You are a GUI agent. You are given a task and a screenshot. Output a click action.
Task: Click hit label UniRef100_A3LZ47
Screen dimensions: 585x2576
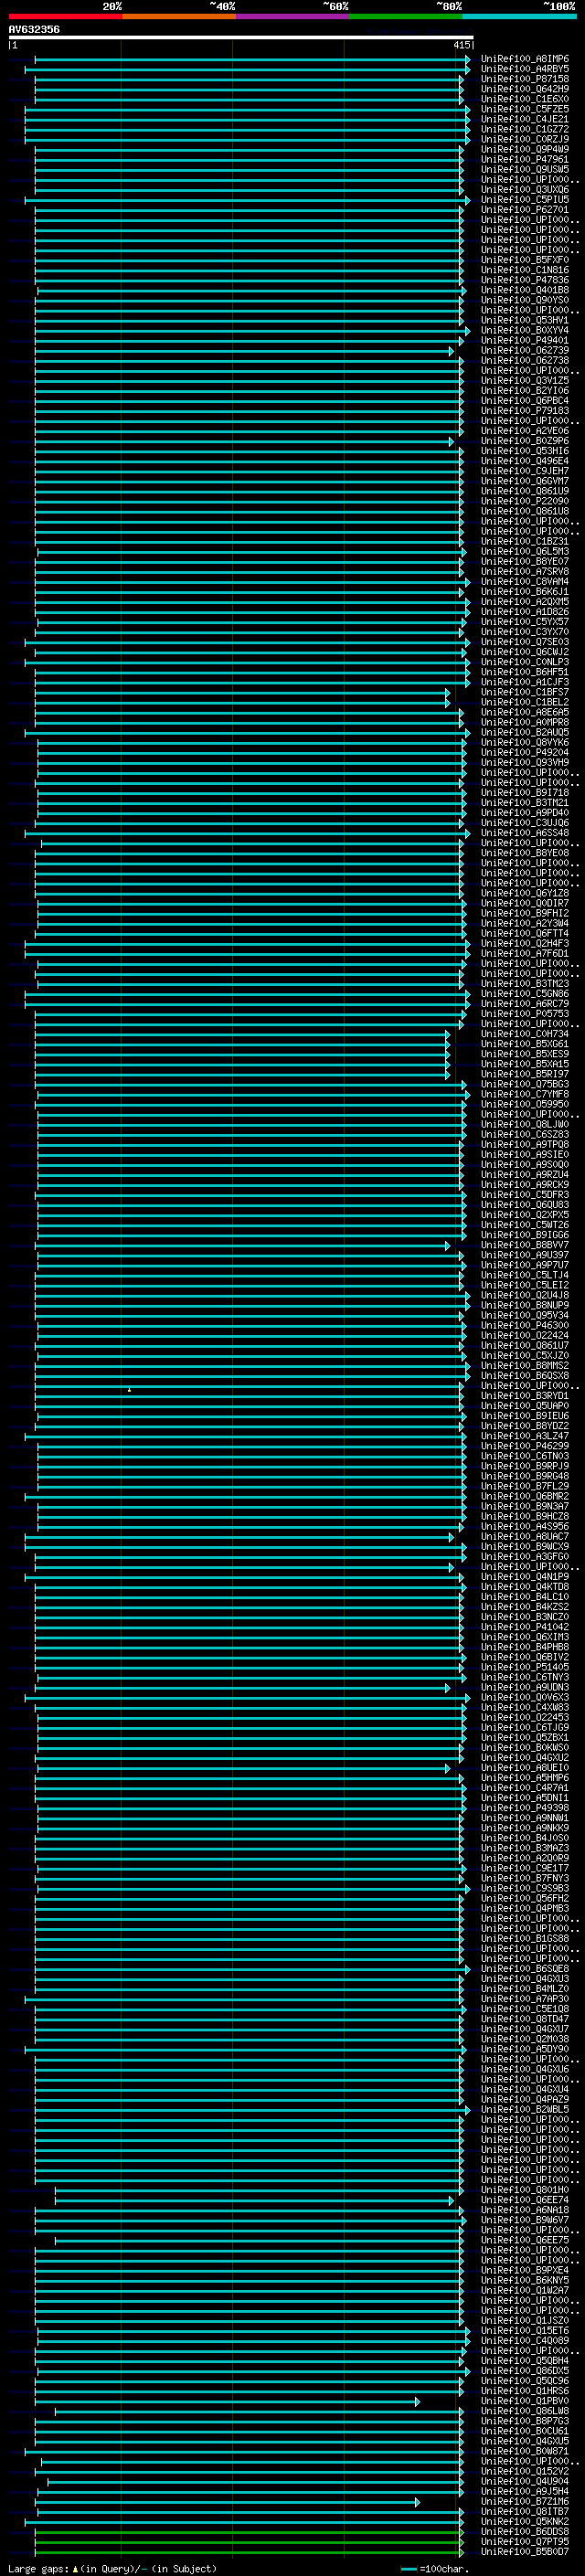pos(524,1436)
